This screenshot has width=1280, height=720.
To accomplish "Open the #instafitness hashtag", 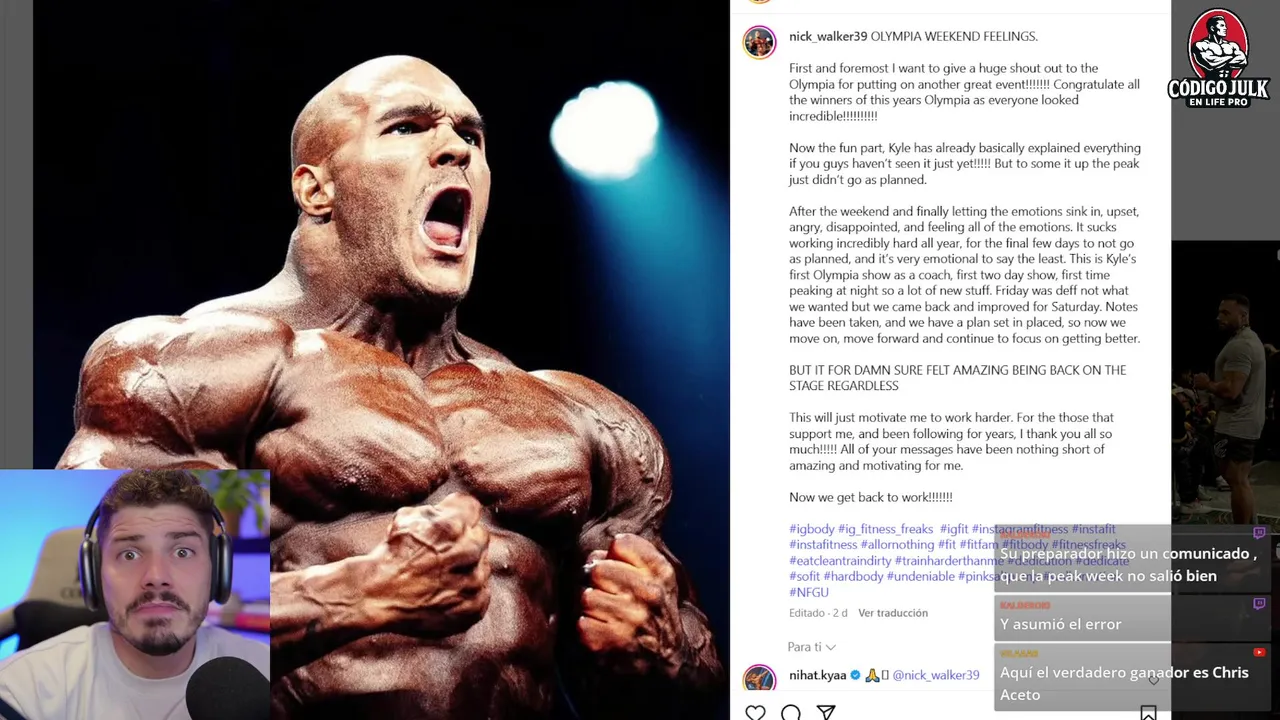I will pos(823,545).
